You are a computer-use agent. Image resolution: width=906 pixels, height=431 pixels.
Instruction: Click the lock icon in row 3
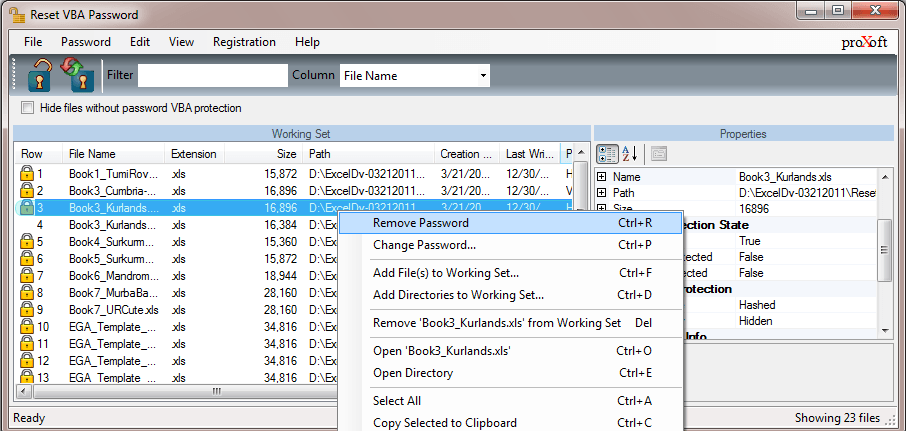(27, 207)
